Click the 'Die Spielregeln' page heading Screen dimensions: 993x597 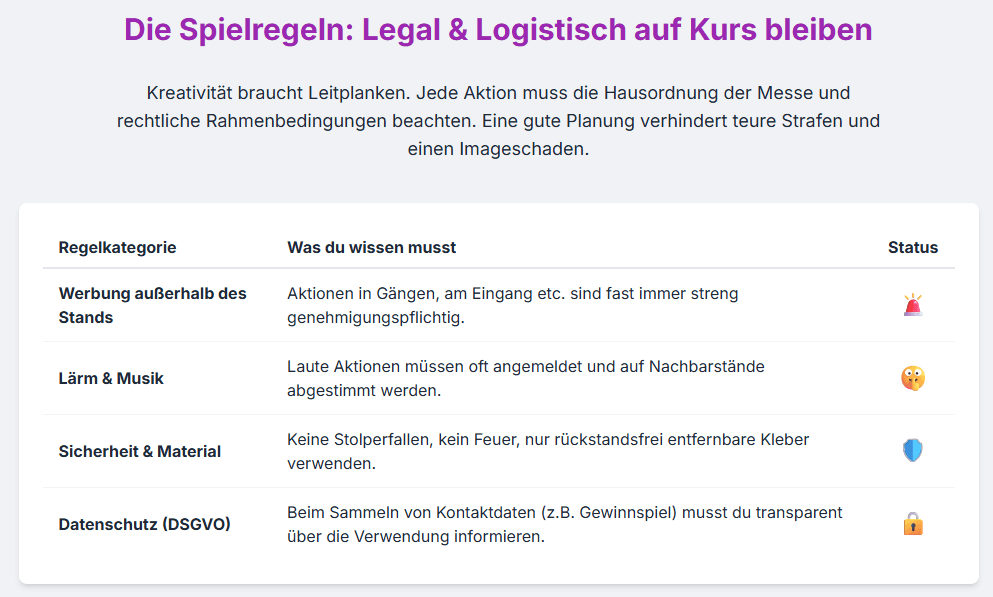click(497, 30)
